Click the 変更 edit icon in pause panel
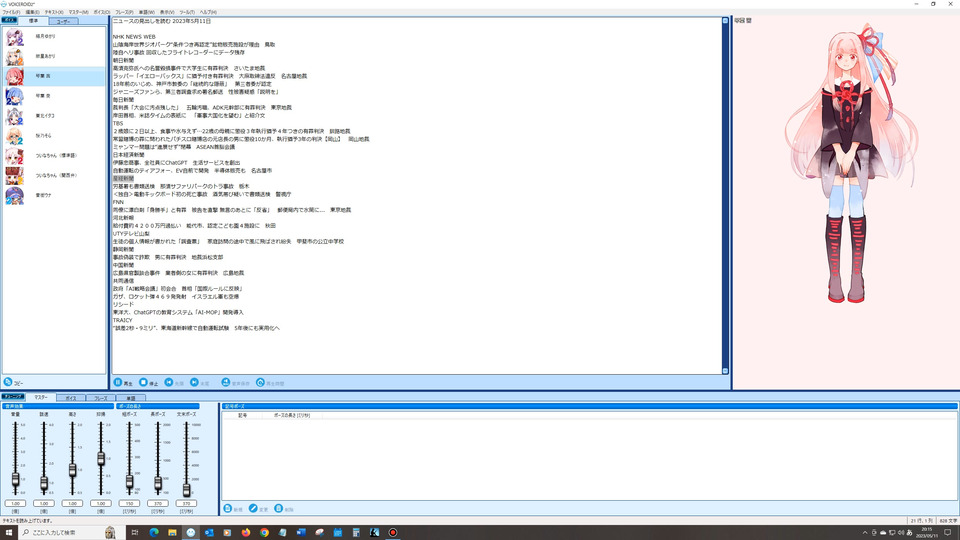This screenshot has width=960, height=540. point(253,509)
